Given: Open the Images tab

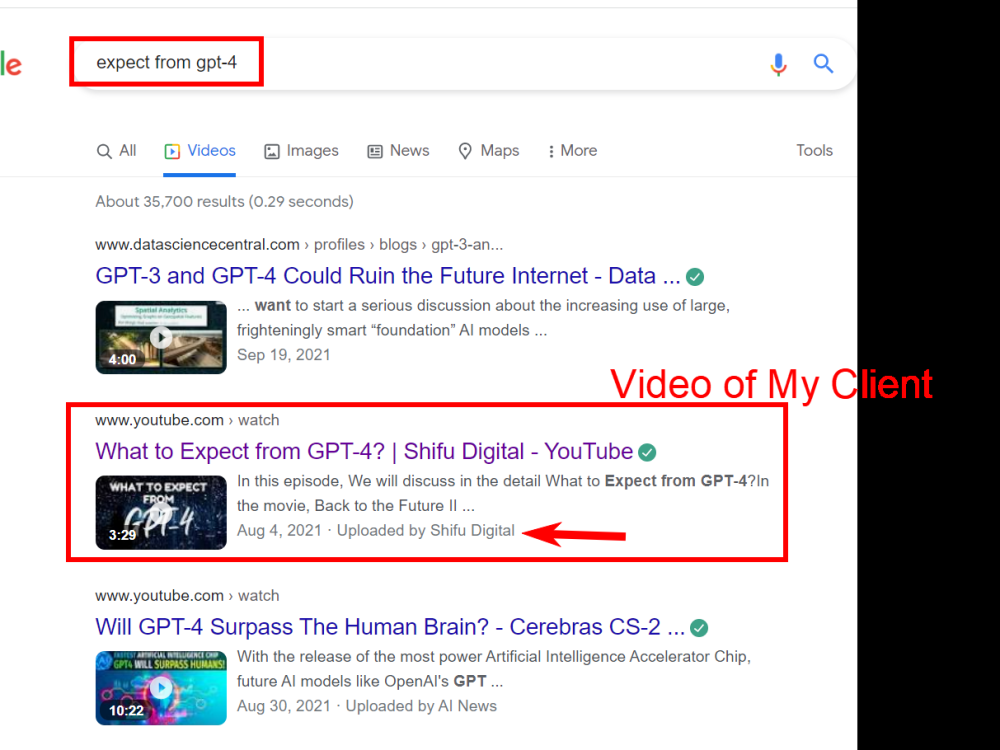Looking at the screenshot, I should (301, 151).
